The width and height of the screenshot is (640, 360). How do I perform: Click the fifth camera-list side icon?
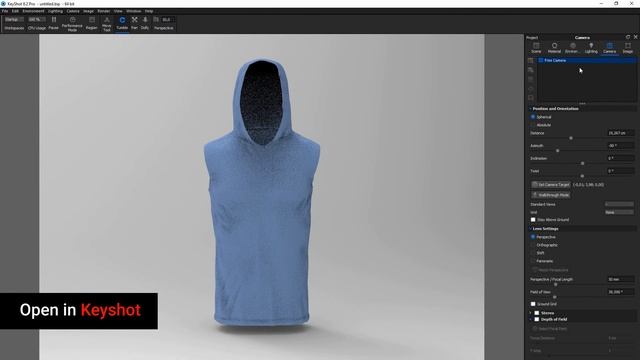(x=531, y=98)
